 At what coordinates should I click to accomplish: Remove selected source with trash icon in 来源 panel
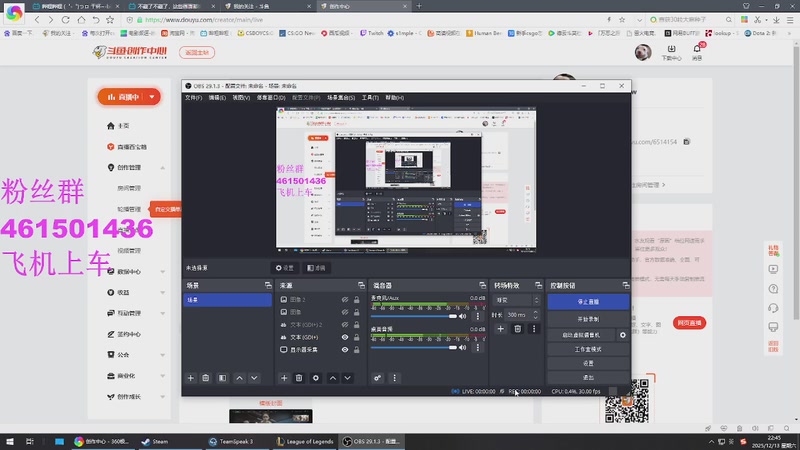299,378
